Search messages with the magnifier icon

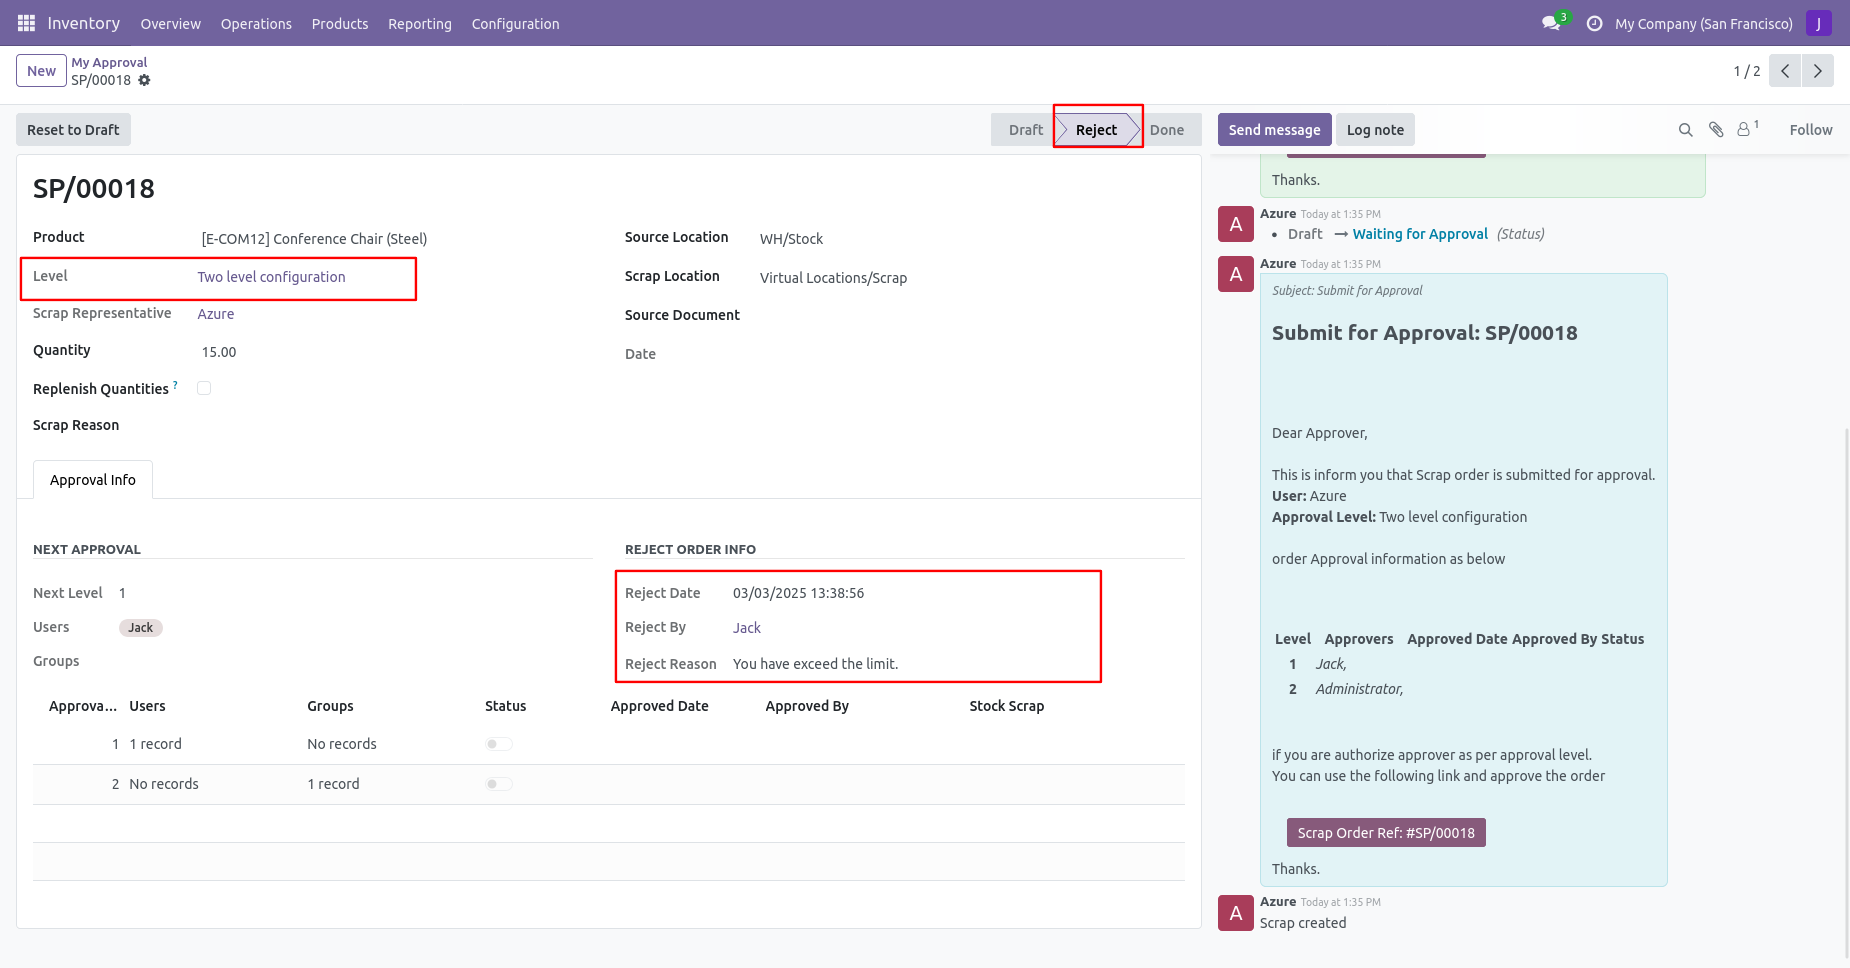pos(1685,130)
